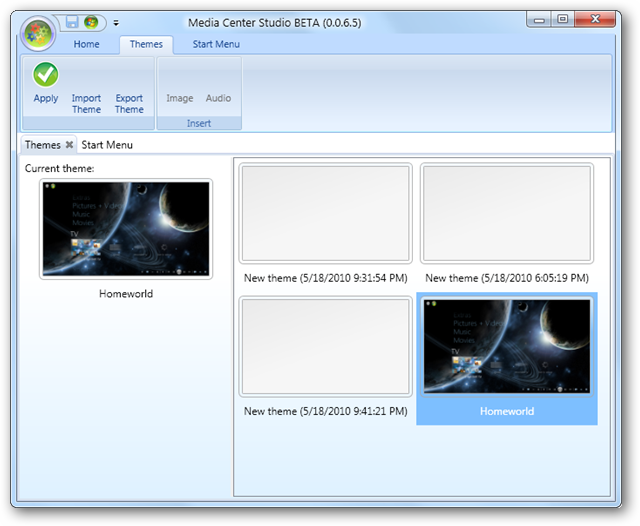The height and width of the screenshot is (526, 640).
Task: Click the Homeworld label under current theme
Action: (126, 294)
